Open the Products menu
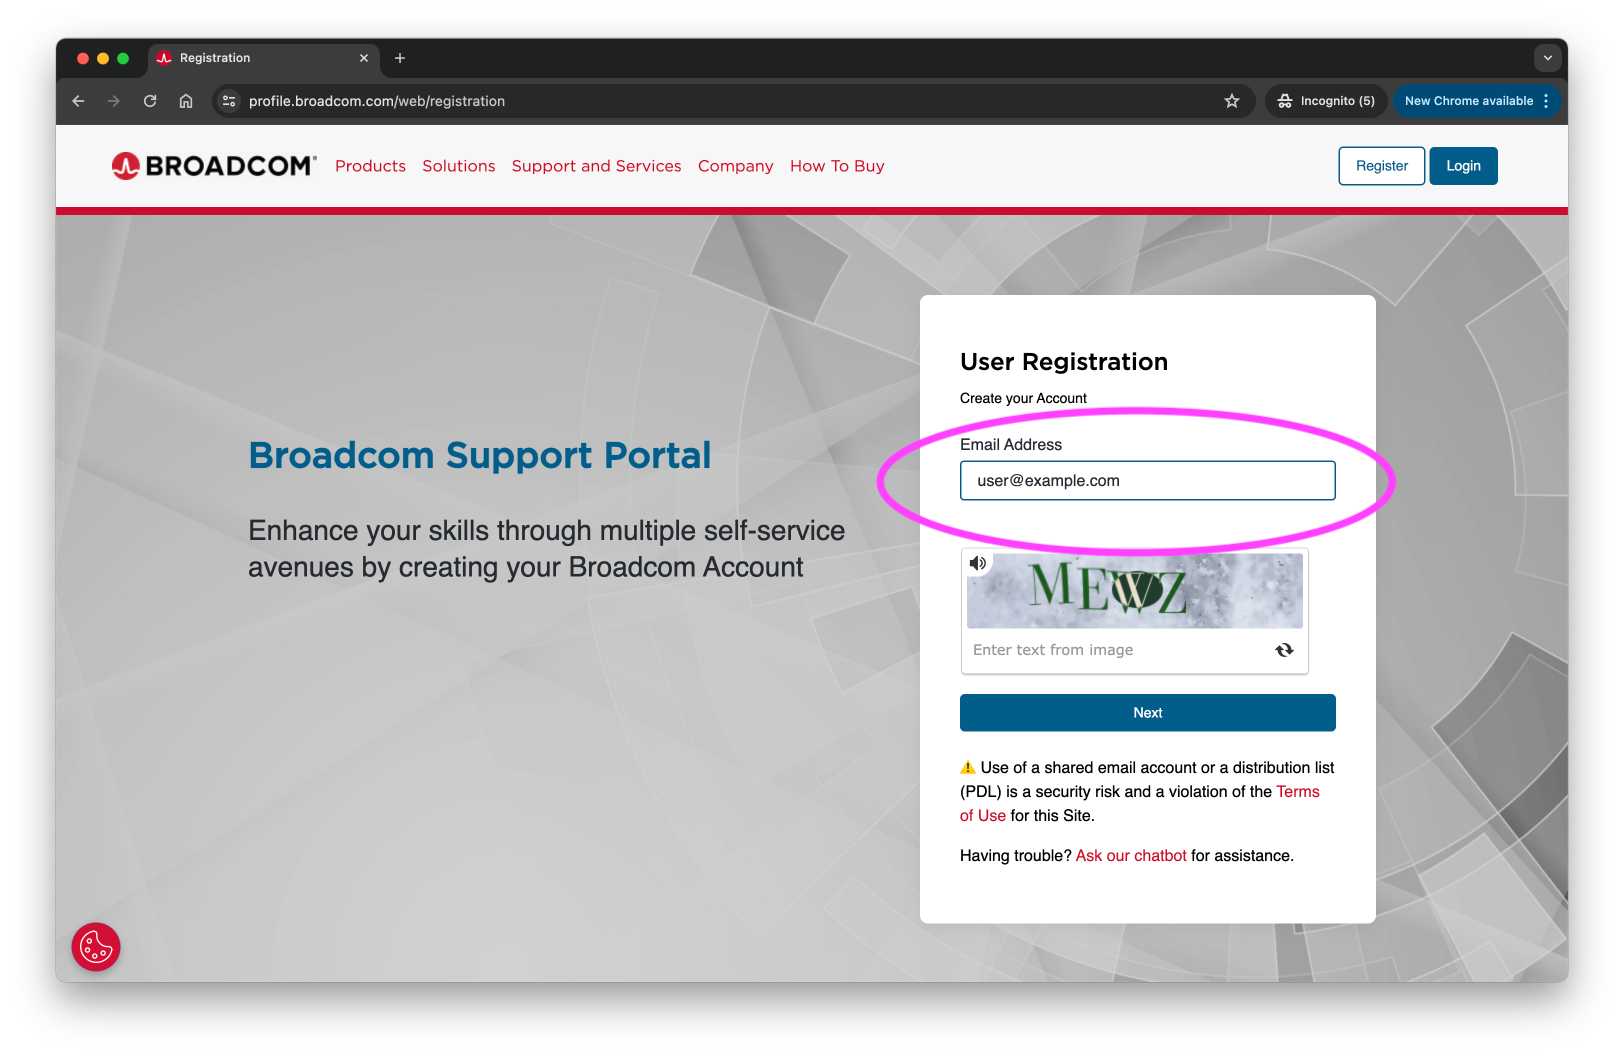The width and height of the screenshot is (1624, 1056). click(x=370, y=166)
